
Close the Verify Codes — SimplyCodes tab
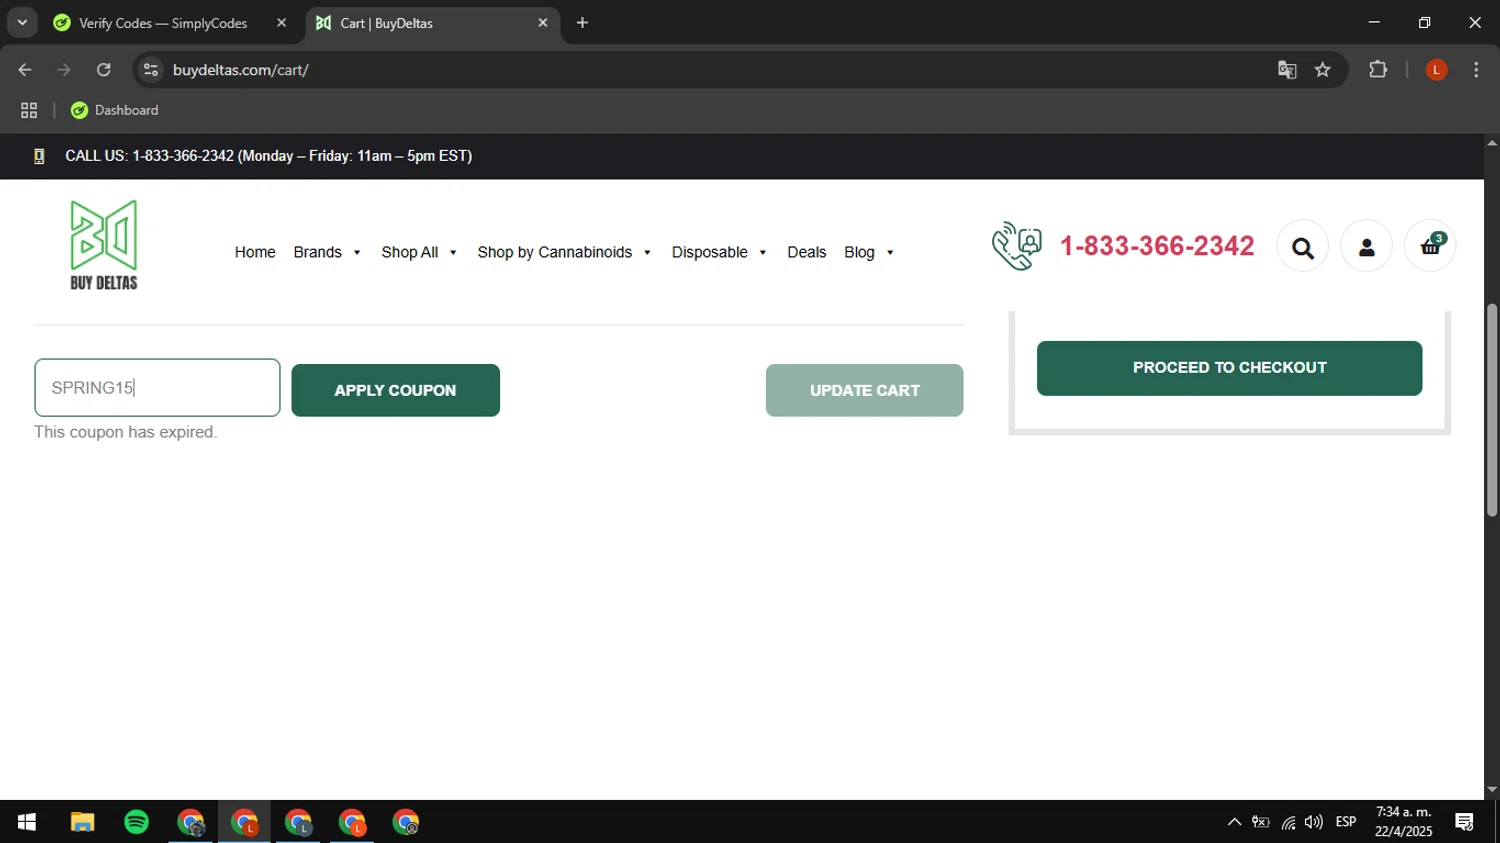pos(281,23)
